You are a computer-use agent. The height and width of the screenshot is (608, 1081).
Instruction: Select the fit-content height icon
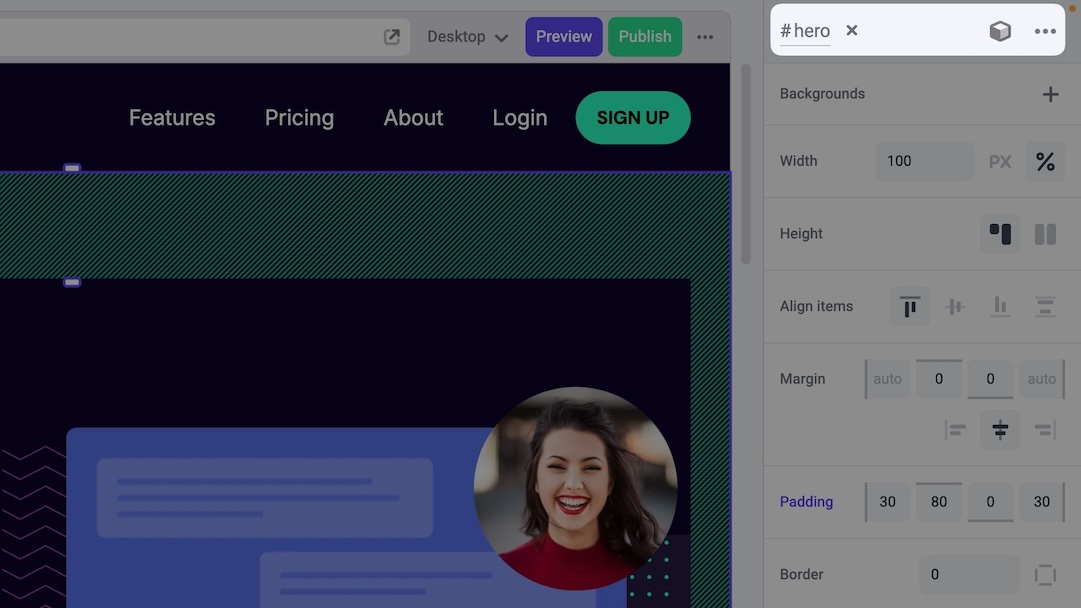(1000, 234)
